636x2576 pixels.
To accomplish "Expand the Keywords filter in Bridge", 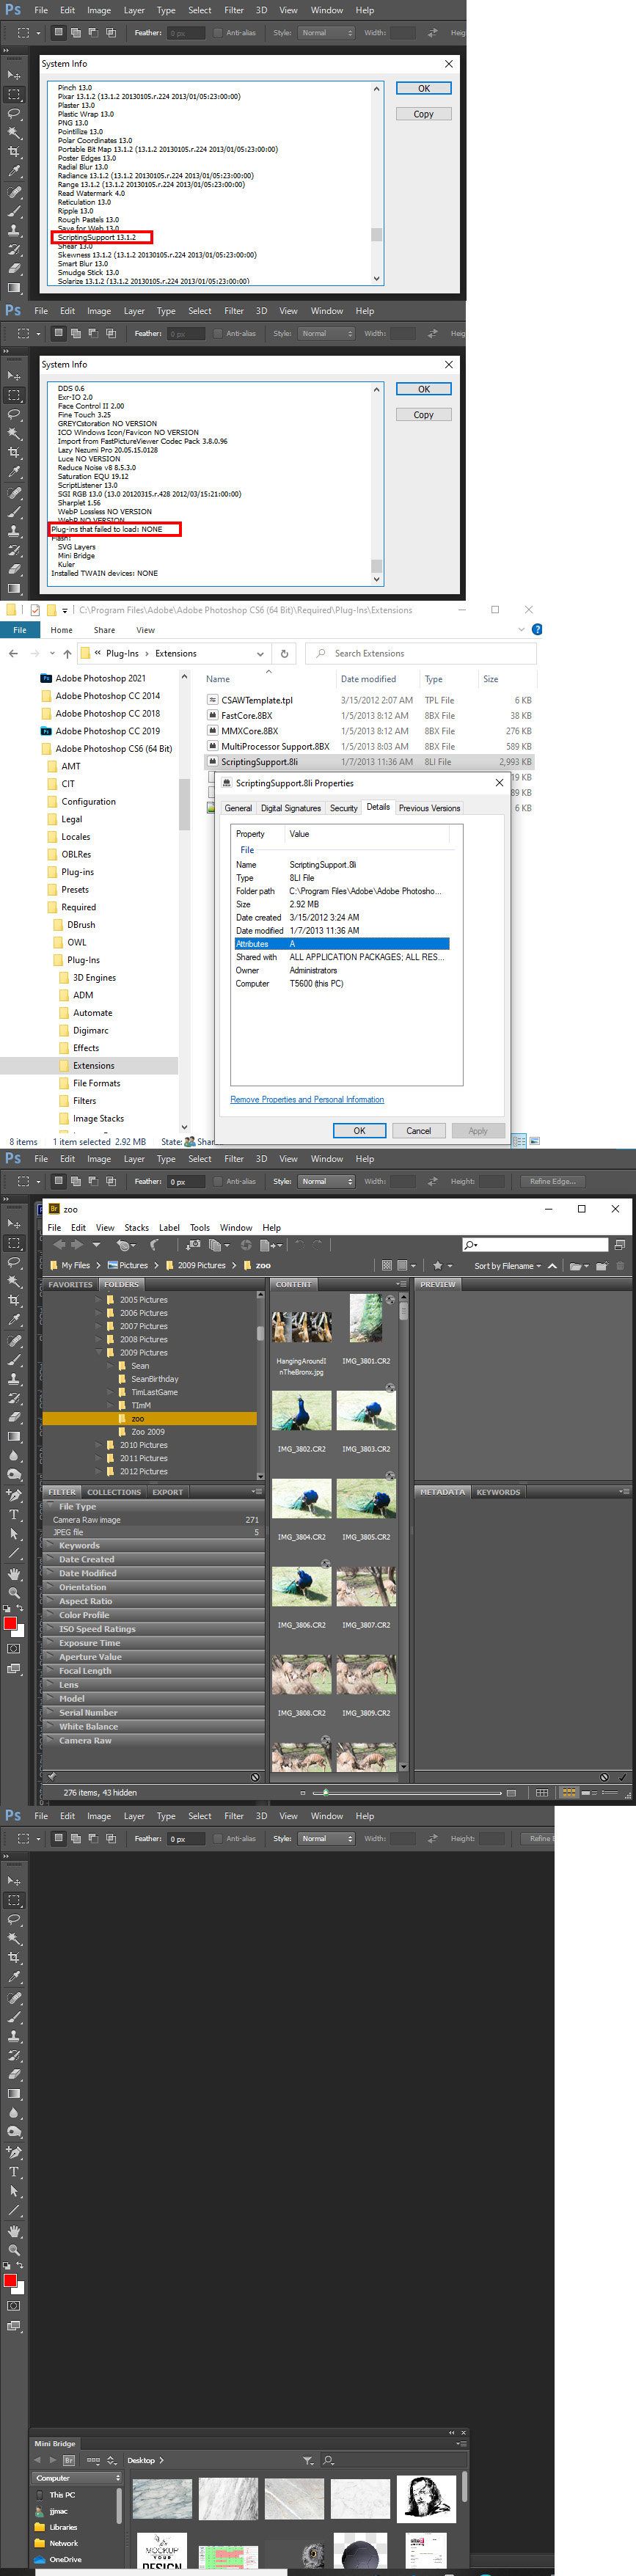I will 50,1545.
